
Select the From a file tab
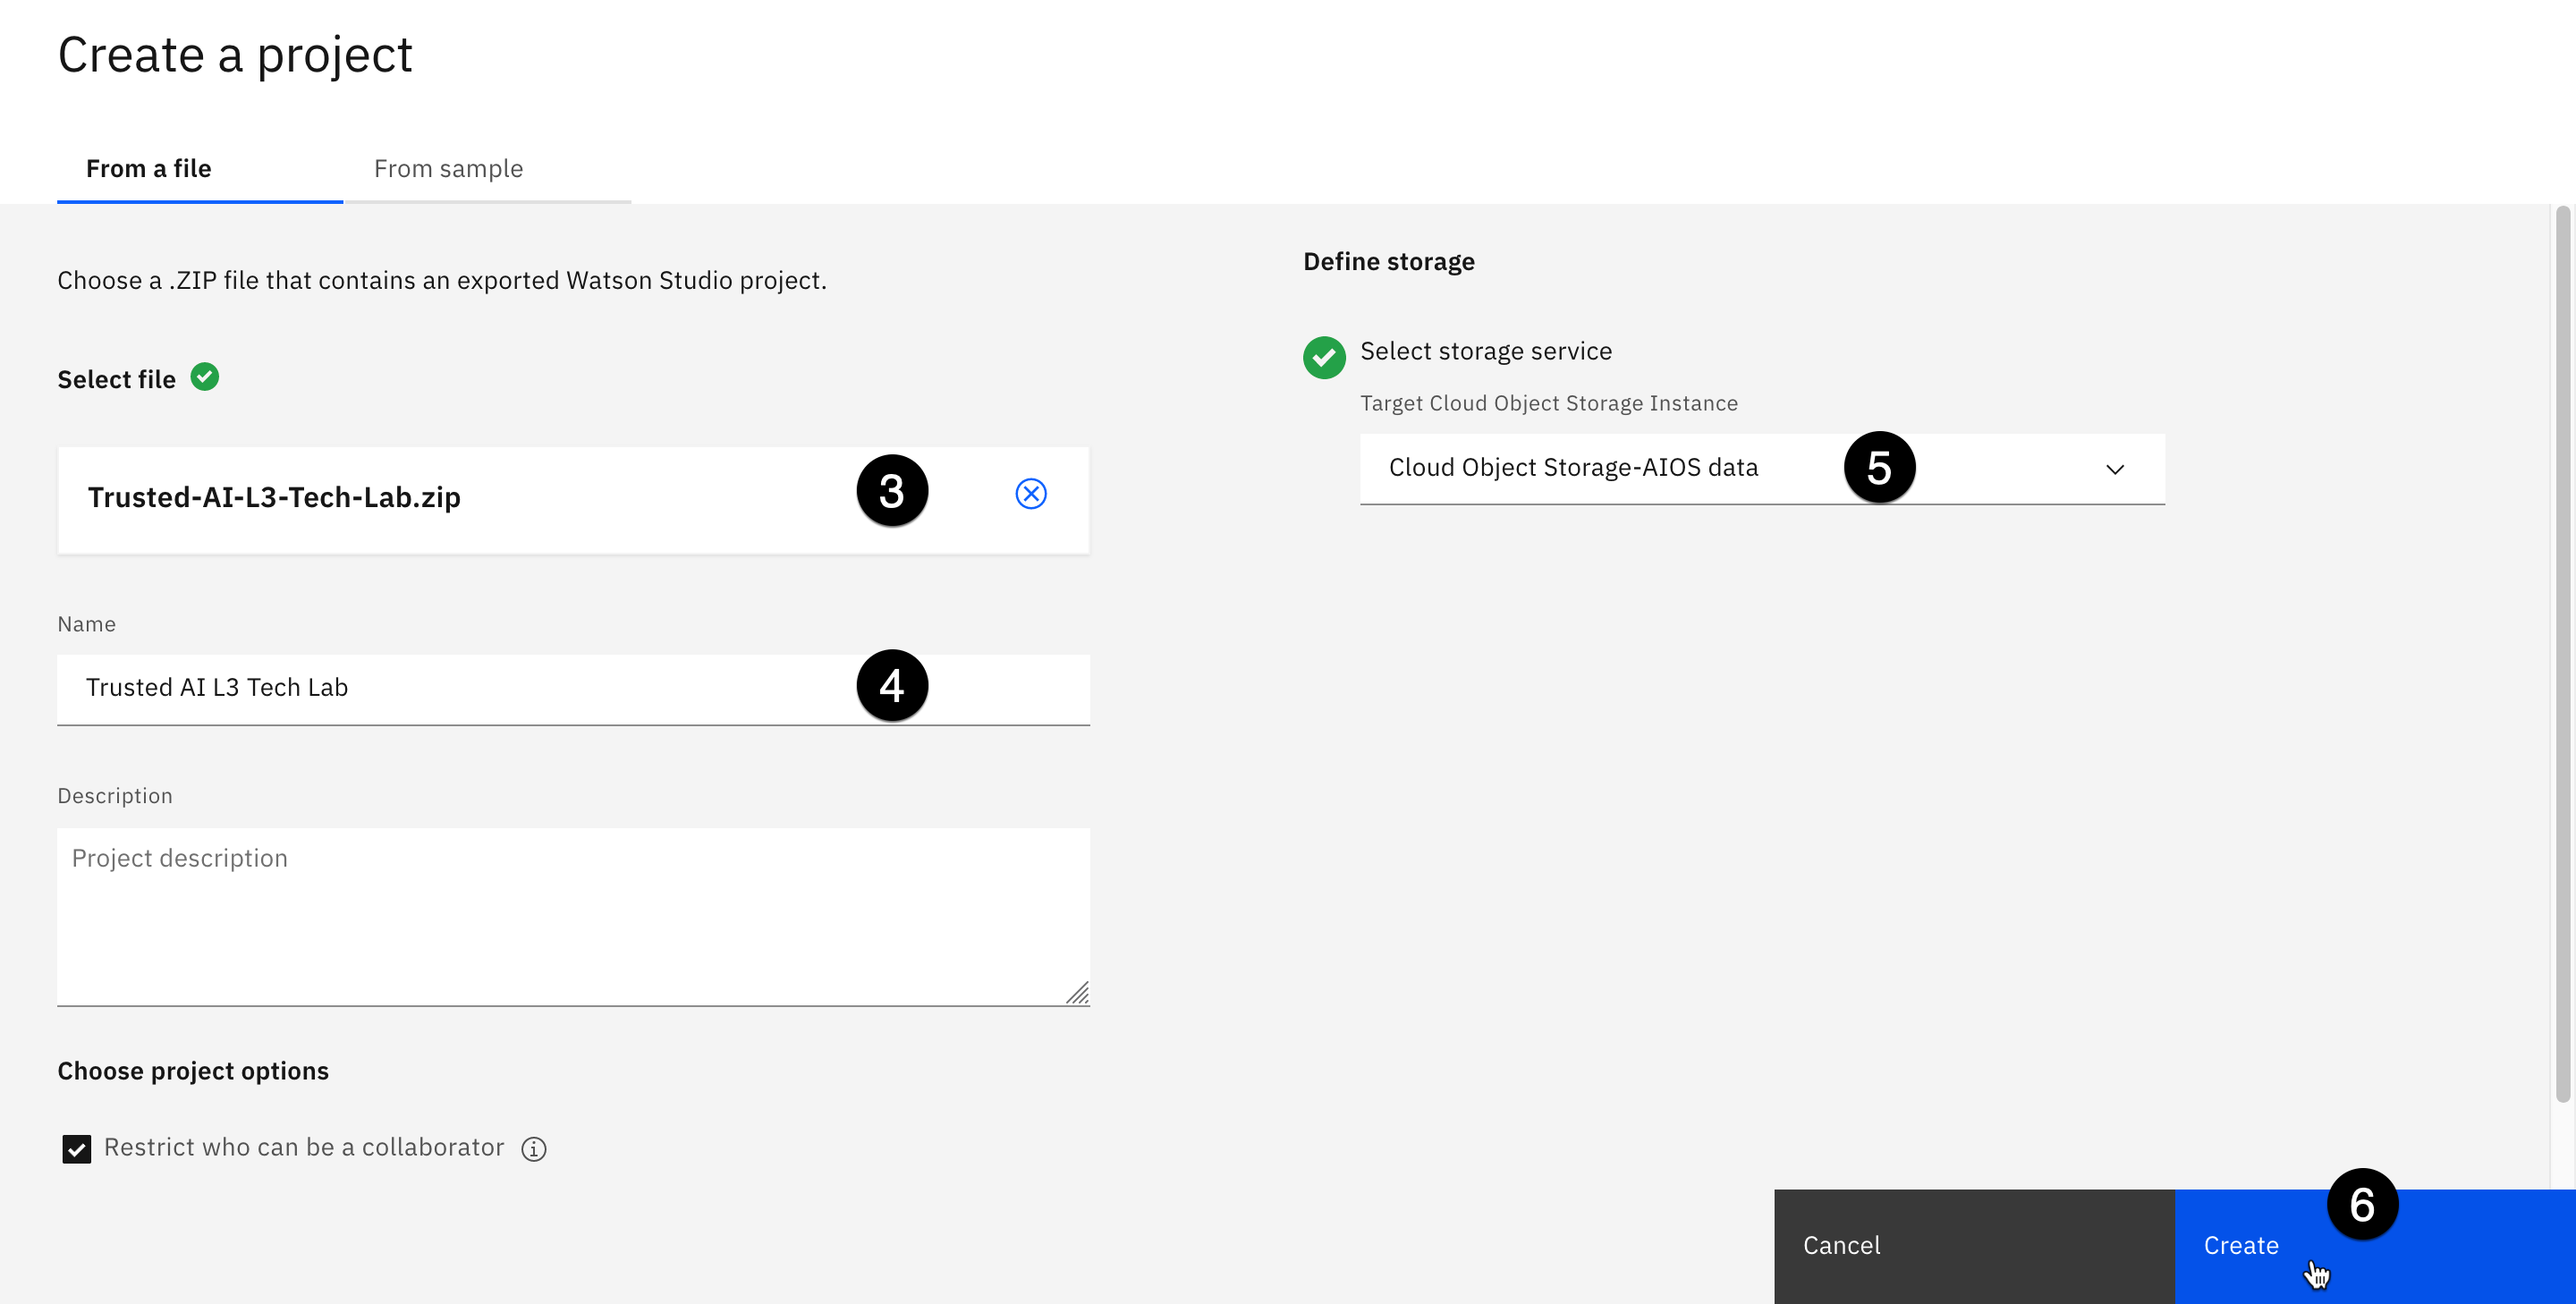[148, 169]
